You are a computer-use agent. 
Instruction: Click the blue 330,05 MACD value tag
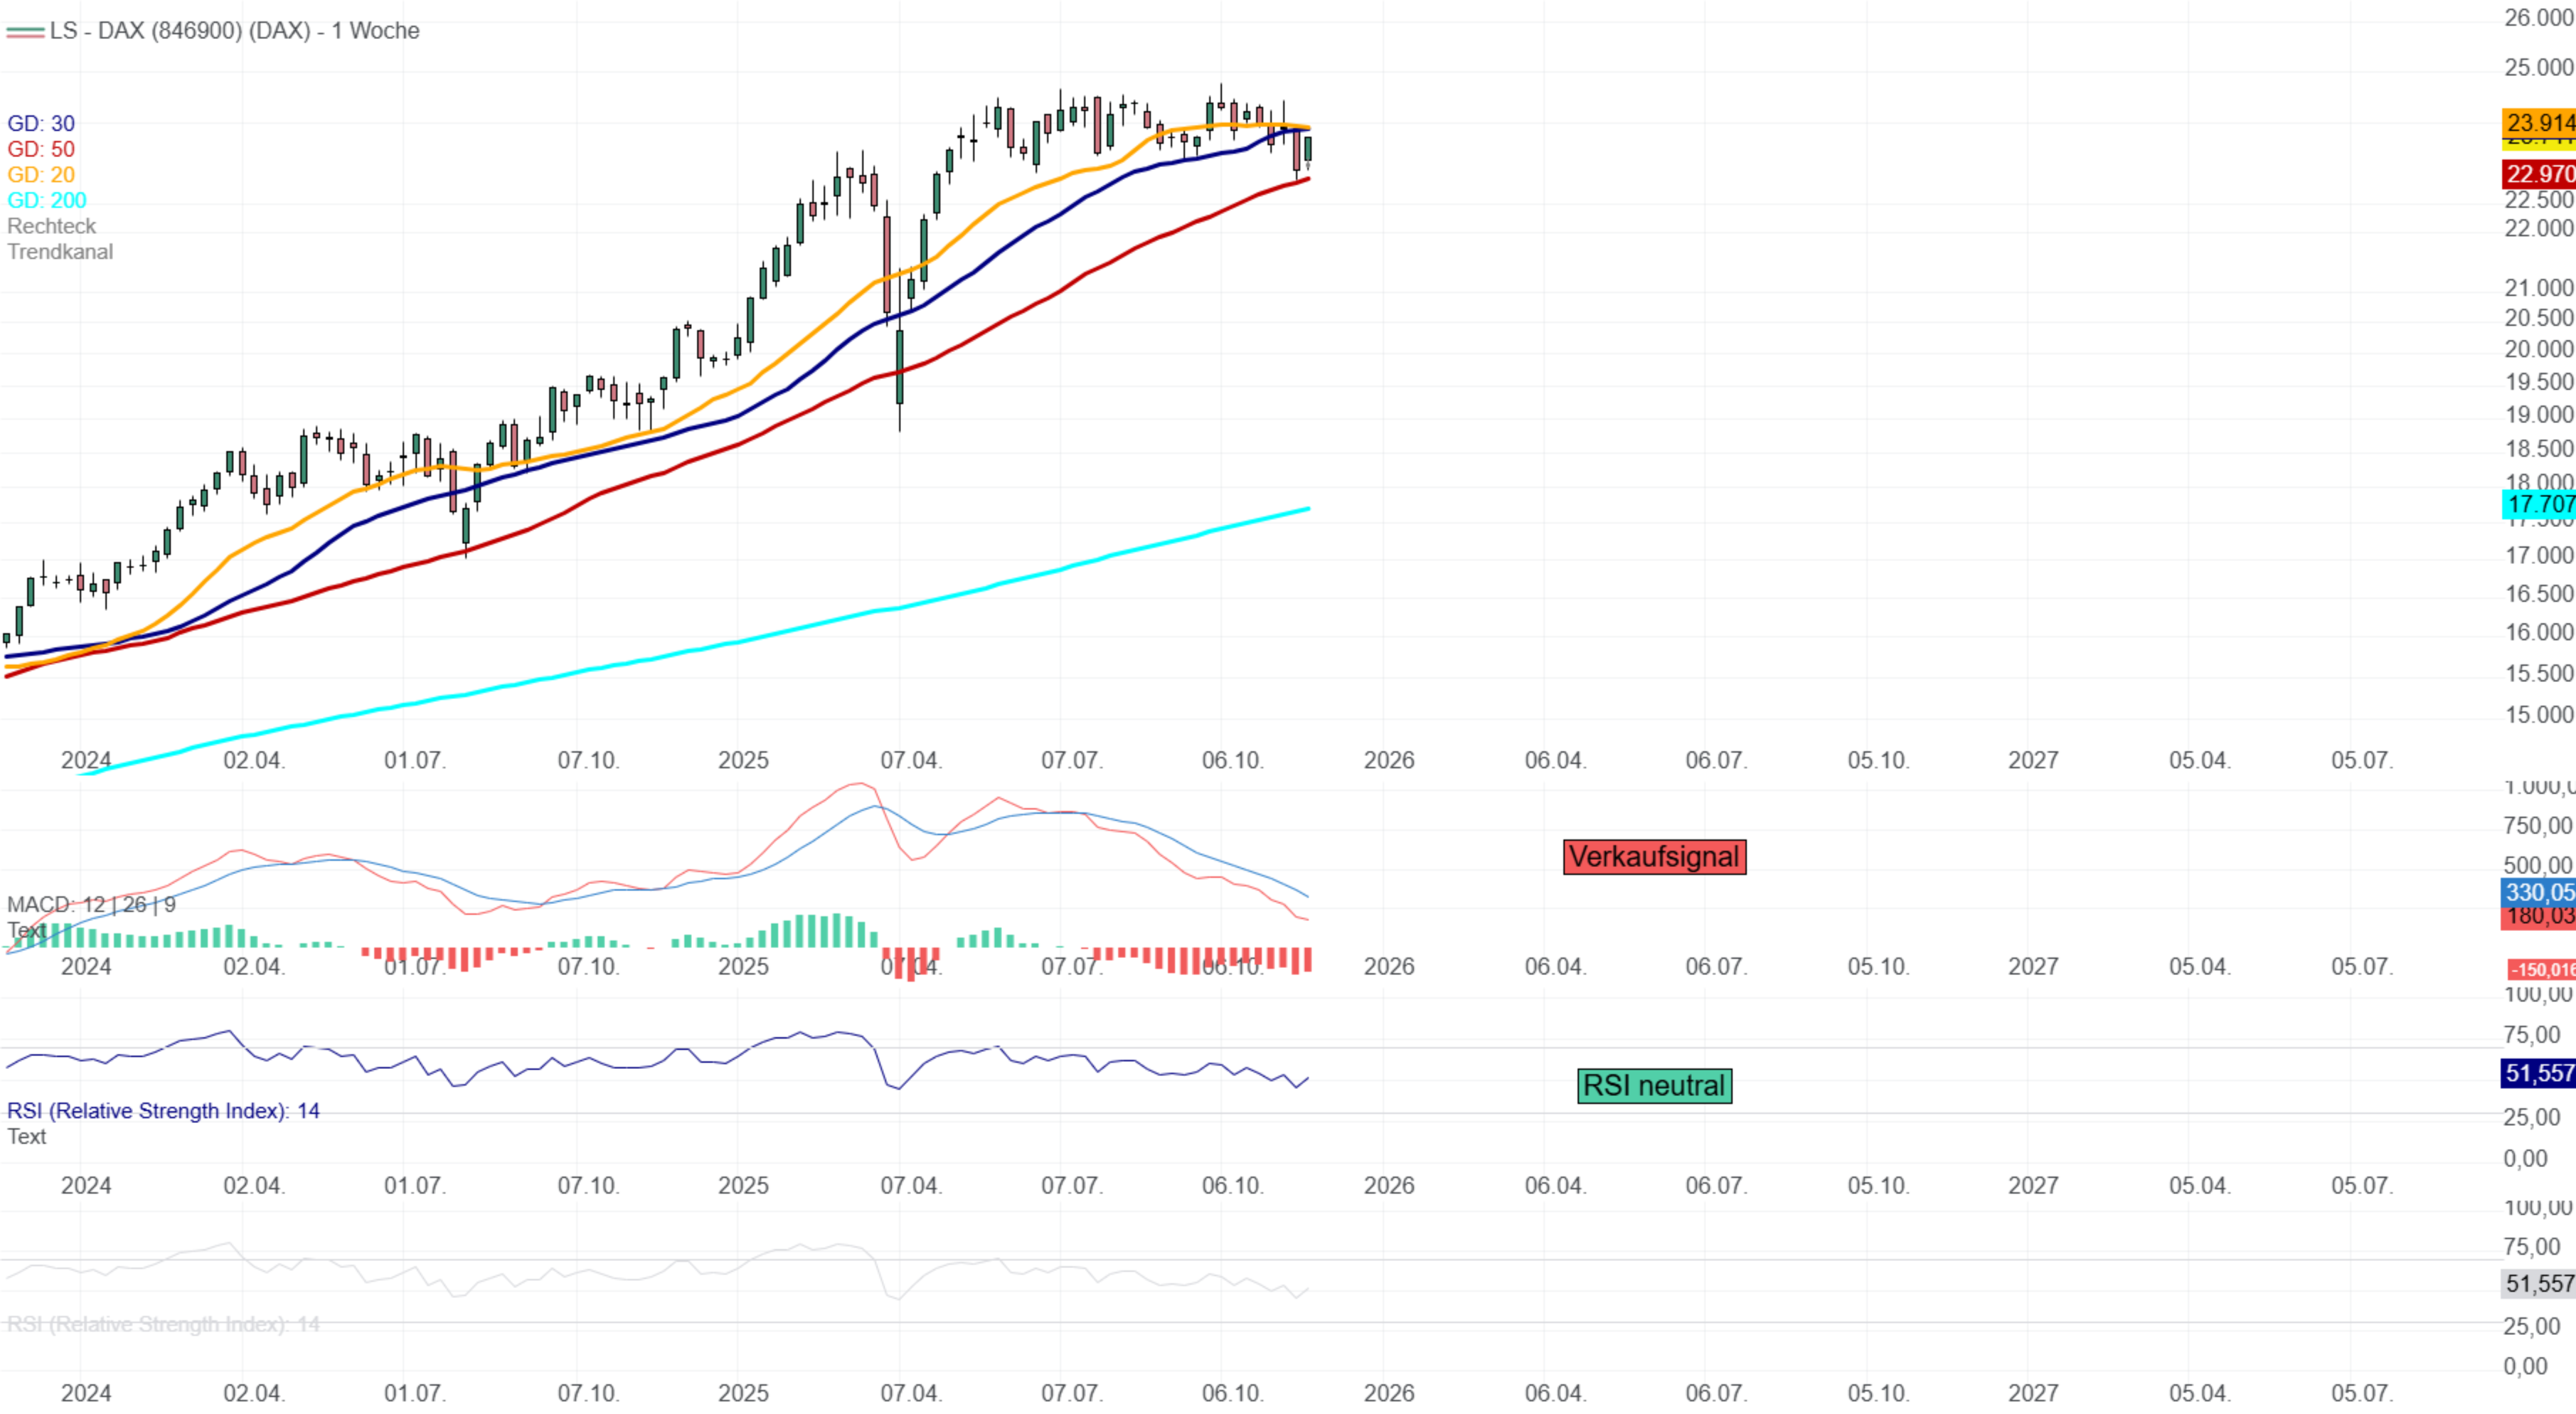pyautogui.click(x=2538, y=892)
